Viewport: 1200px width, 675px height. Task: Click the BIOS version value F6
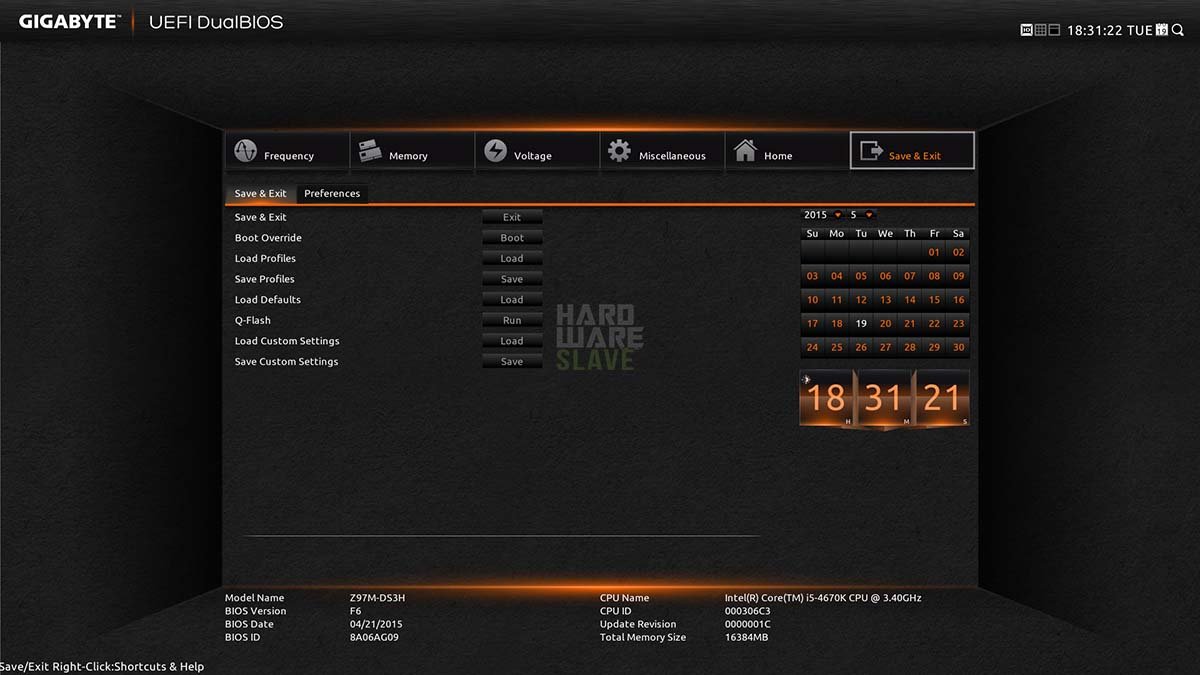[x=356, y=611]
